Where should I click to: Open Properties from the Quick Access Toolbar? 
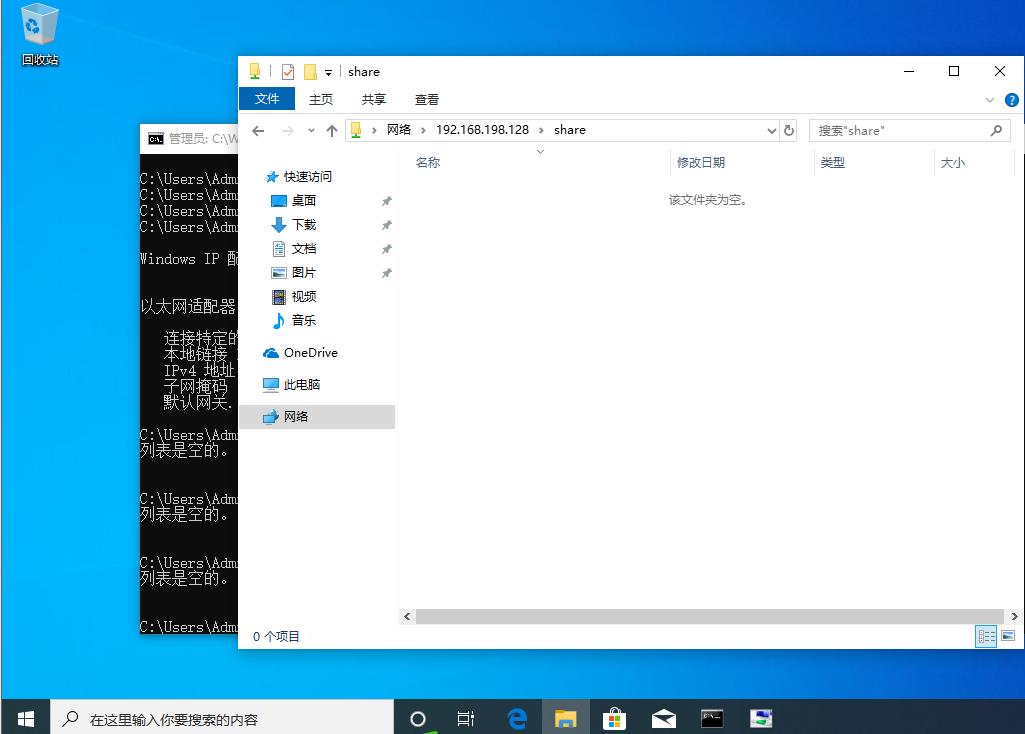[288, 71]
